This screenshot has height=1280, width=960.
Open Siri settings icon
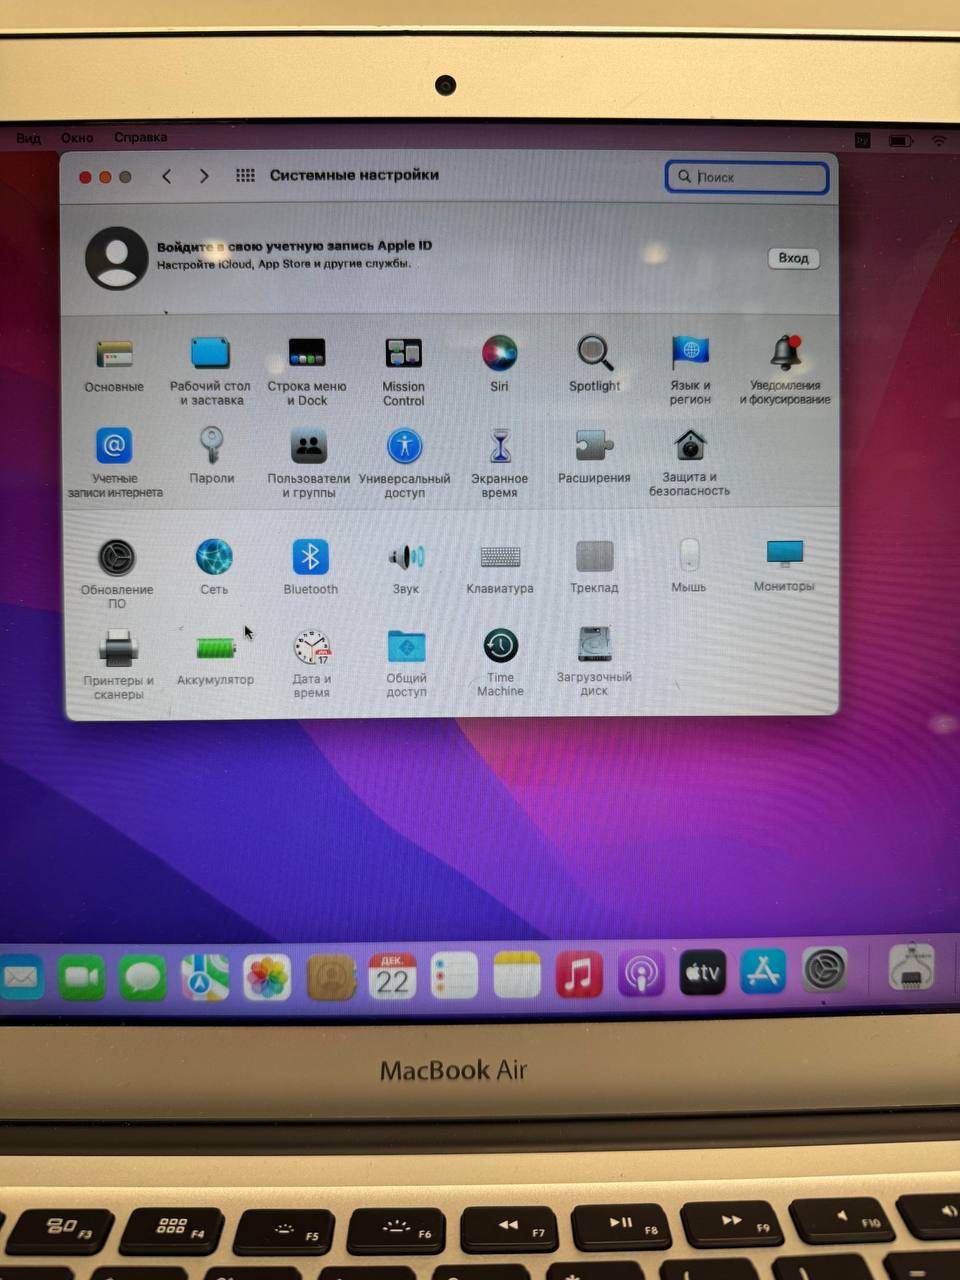coord(499,354)
